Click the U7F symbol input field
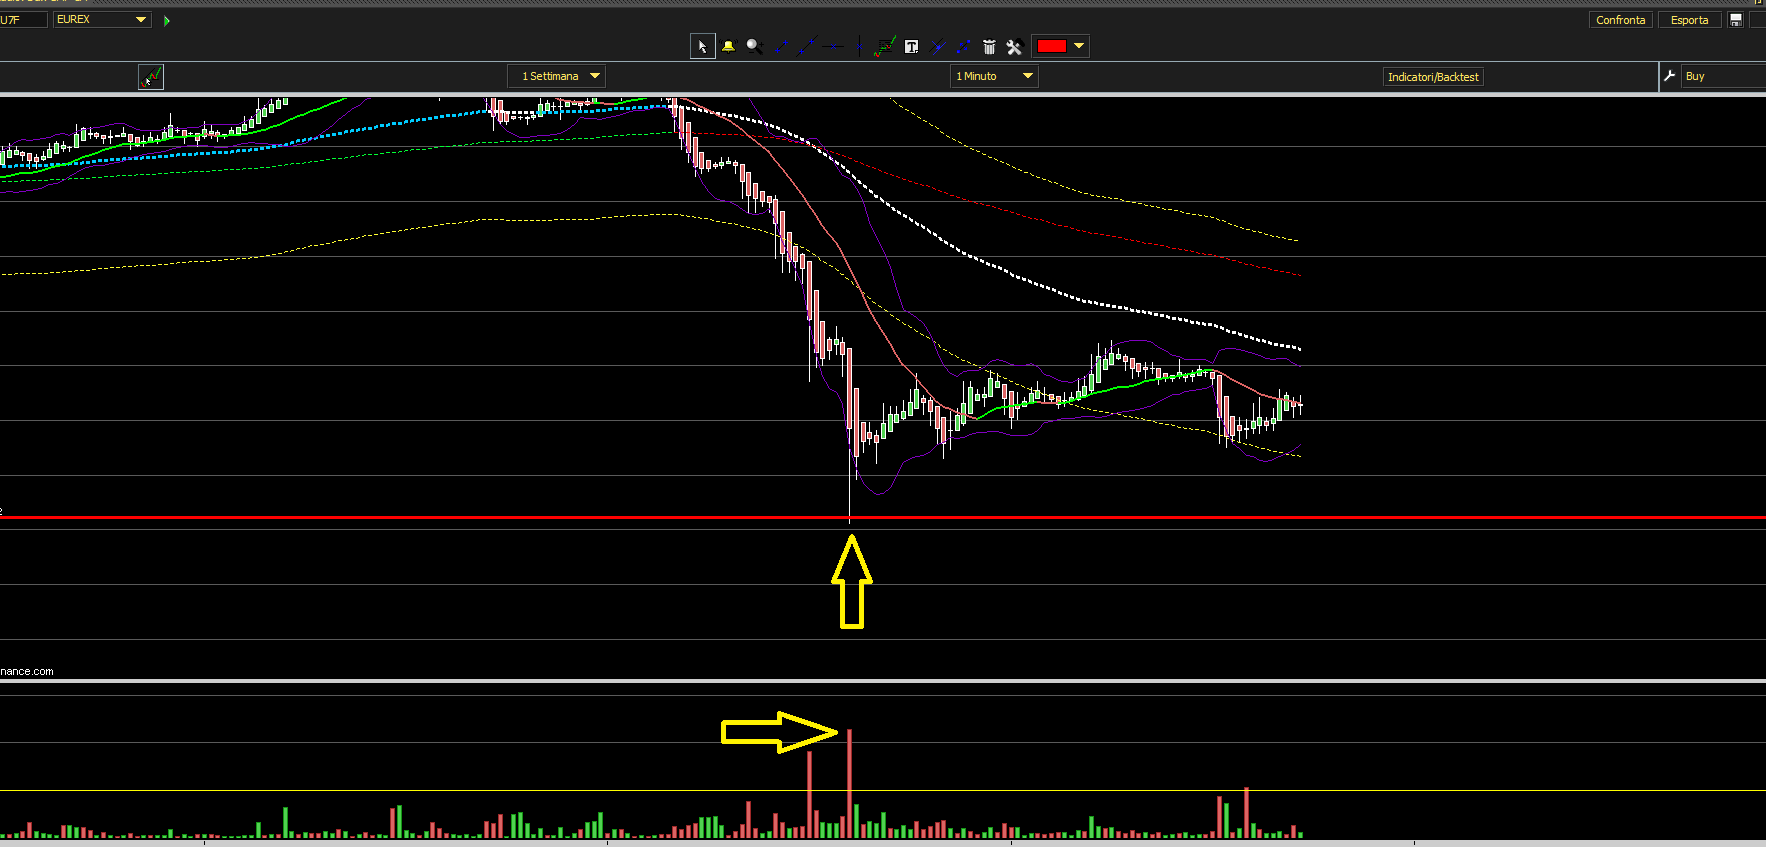1766x847 pixels. [23, 19]
